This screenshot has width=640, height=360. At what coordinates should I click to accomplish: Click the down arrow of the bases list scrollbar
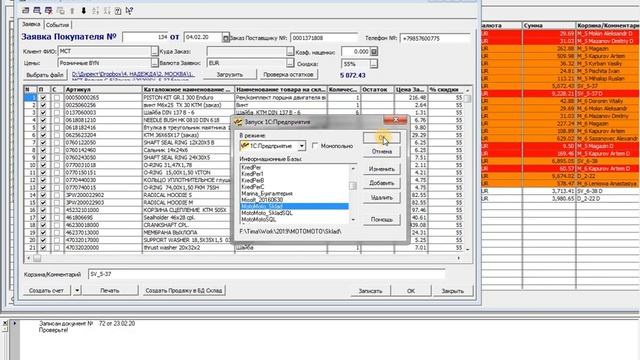pyautogui.click(x=353, y=220)
